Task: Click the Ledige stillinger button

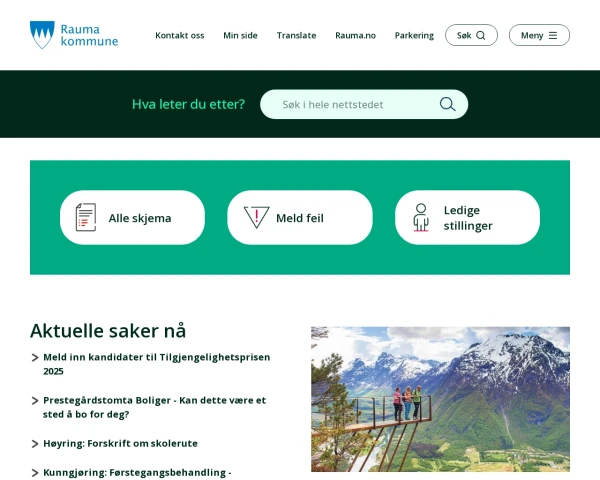Action: click(x=467, y=217)
